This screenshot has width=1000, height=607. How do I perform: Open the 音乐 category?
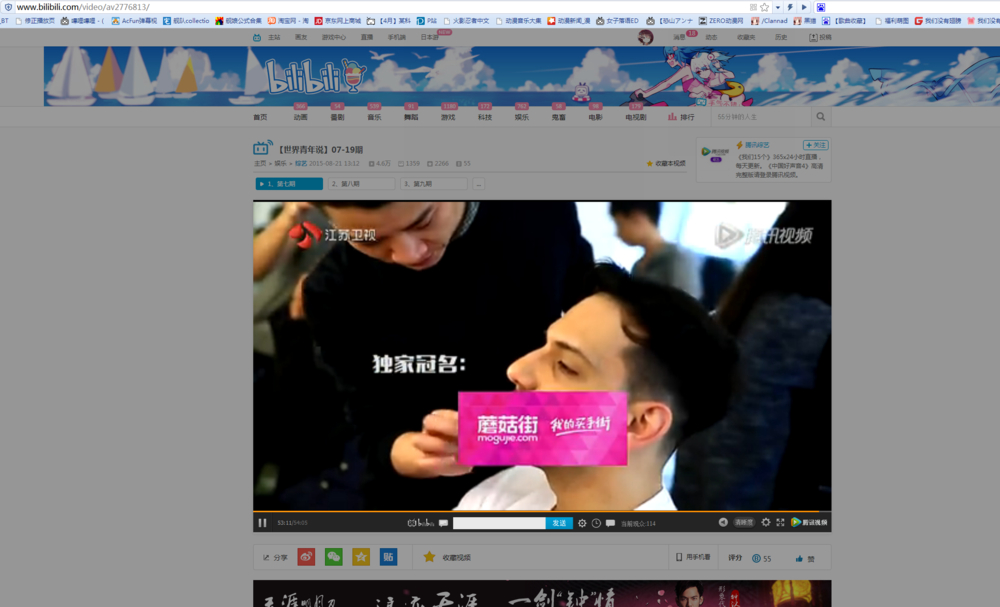click(x=374, y=117)
